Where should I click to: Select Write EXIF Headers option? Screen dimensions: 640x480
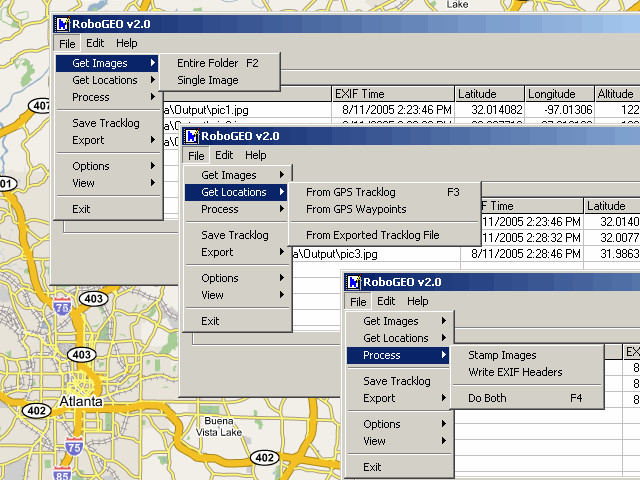[x=515, y=372]
